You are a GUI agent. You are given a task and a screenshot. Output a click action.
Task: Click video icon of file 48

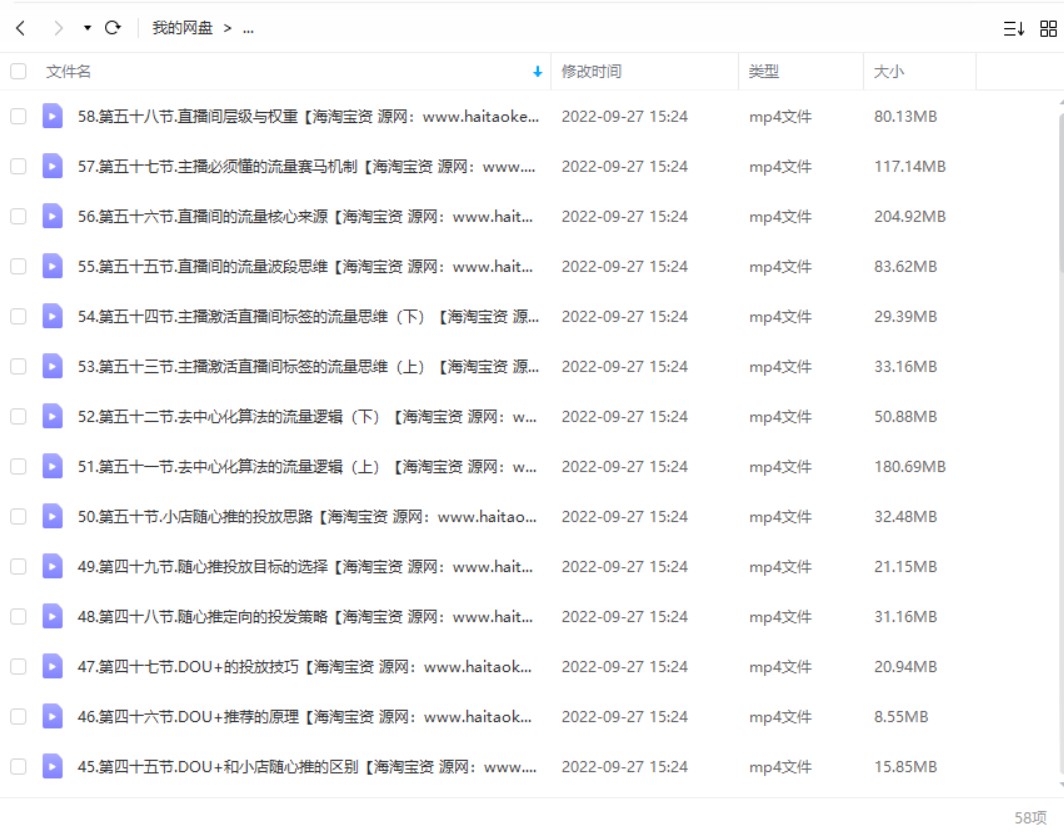pos(52,617)
